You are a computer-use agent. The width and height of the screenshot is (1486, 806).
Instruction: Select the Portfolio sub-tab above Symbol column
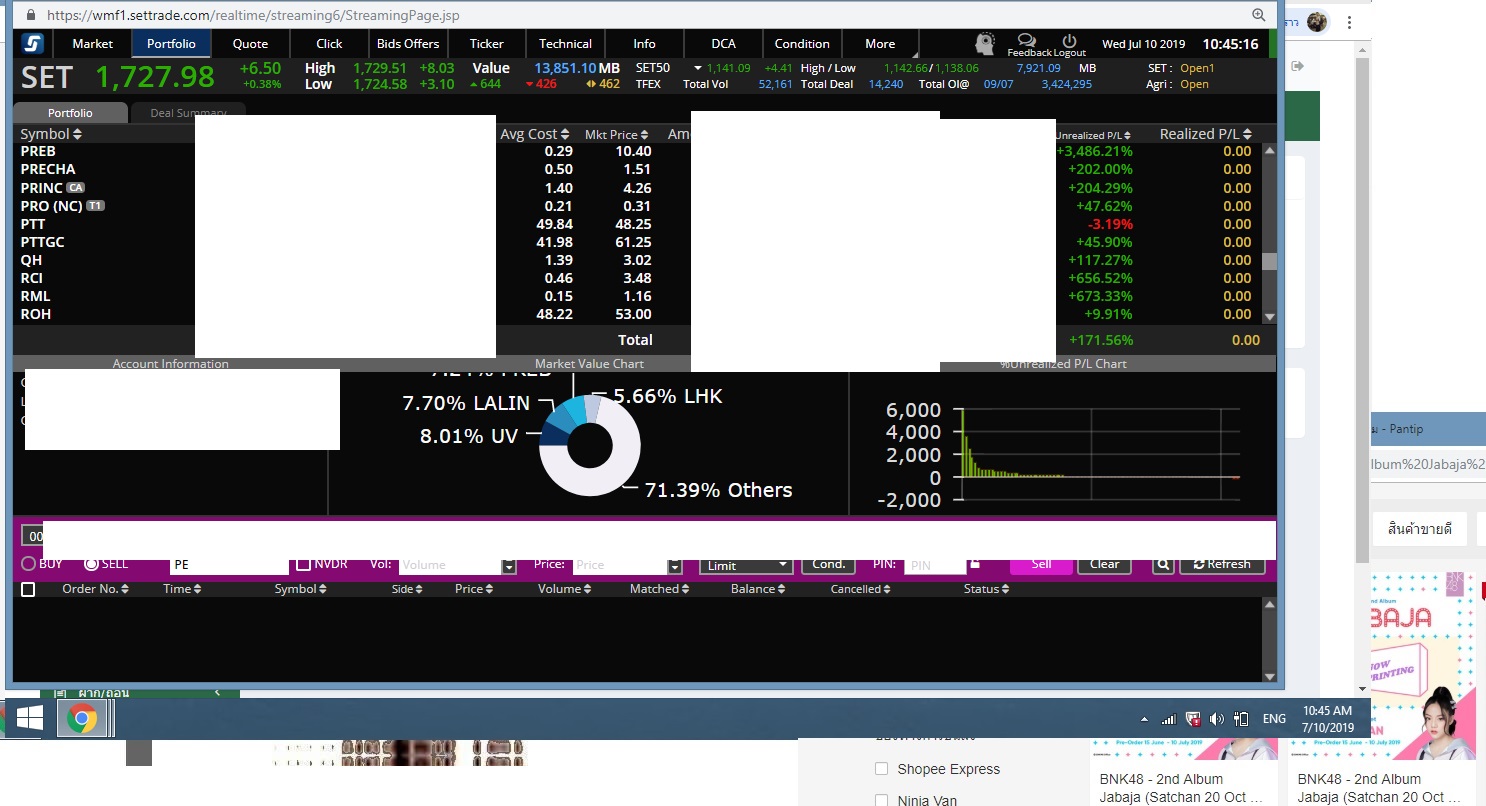point(70,113)
